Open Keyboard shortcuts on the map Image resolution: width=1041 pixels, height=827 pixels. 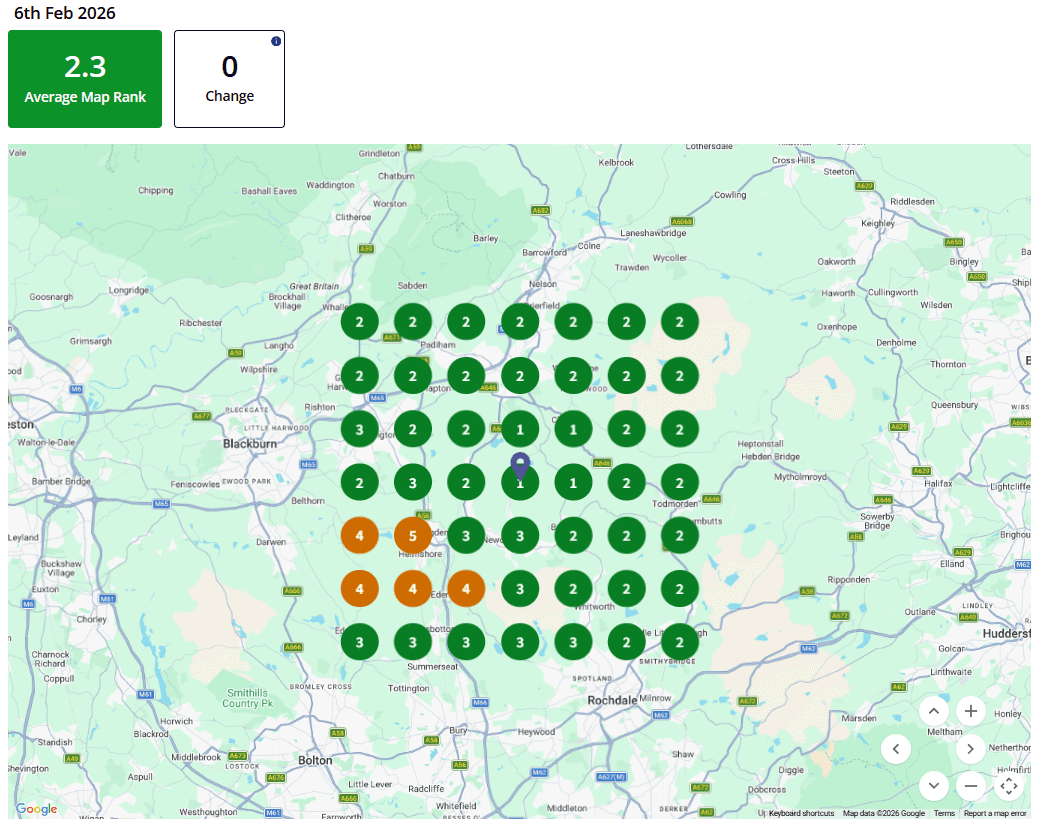point(801,814)
